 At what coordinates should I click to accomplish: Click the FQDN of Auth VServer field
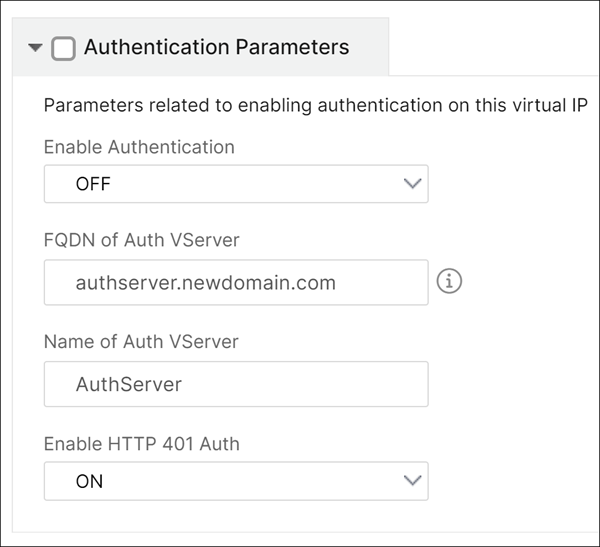pos(236,282)
